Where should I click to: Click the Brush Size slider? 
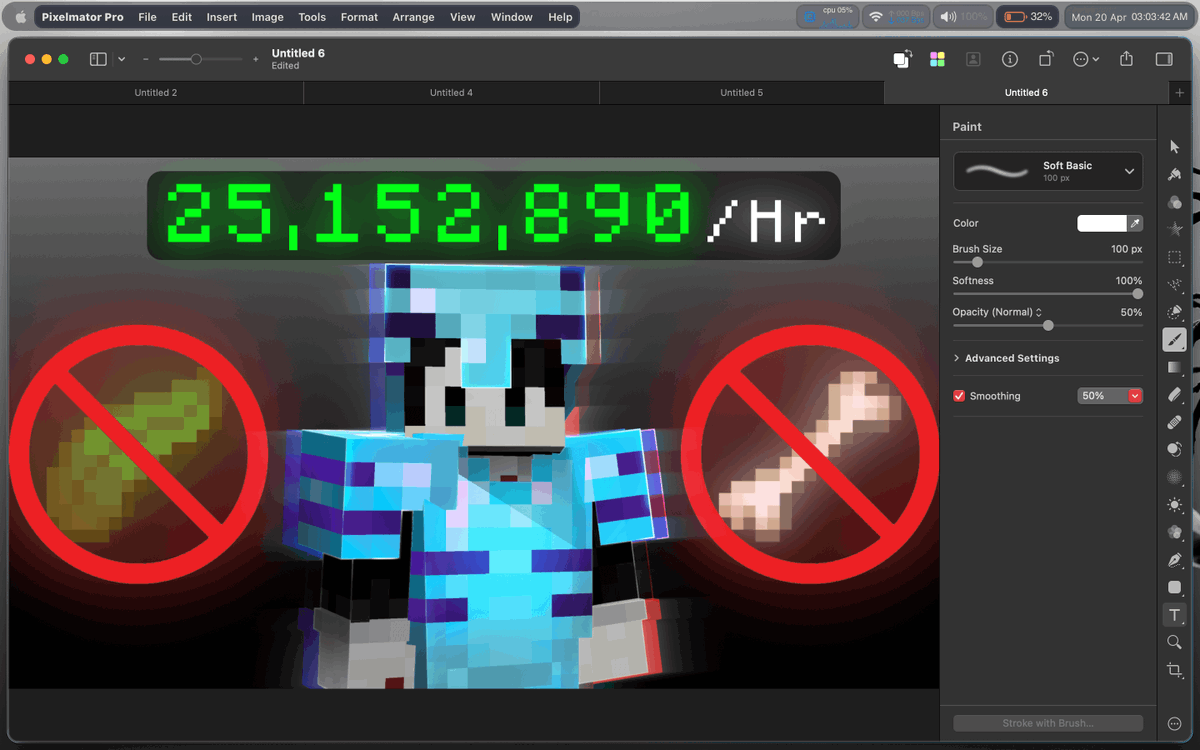[1047, 262]
